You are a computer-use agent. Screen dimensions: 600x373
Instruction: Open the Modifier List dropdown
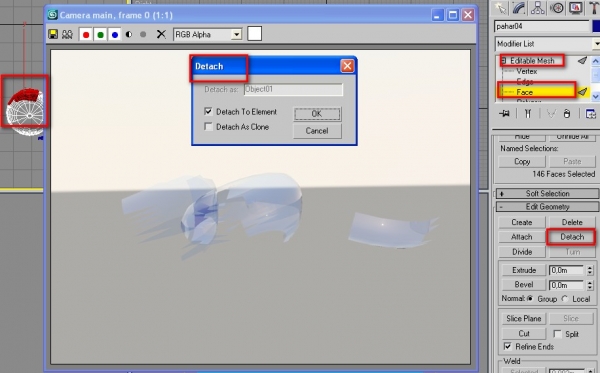pos(597,44)
